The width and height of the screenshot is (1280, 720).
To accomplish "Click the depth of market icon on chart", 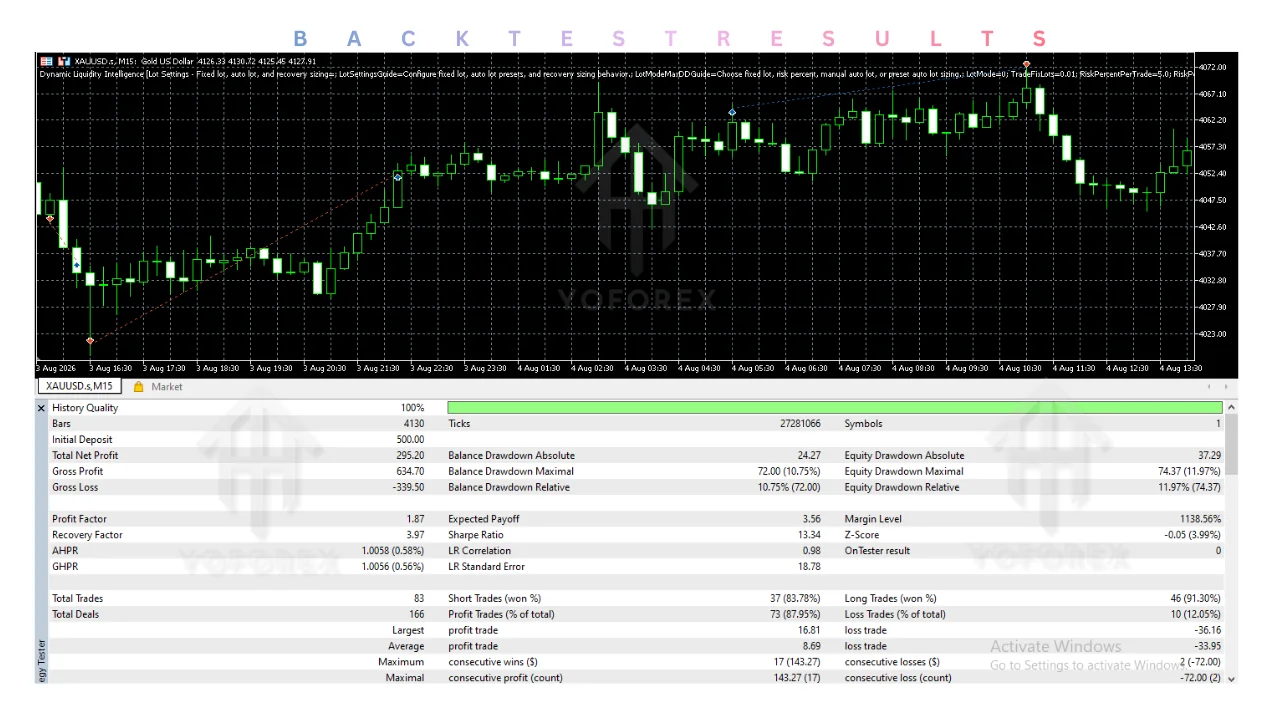I will tap(64, 61).
